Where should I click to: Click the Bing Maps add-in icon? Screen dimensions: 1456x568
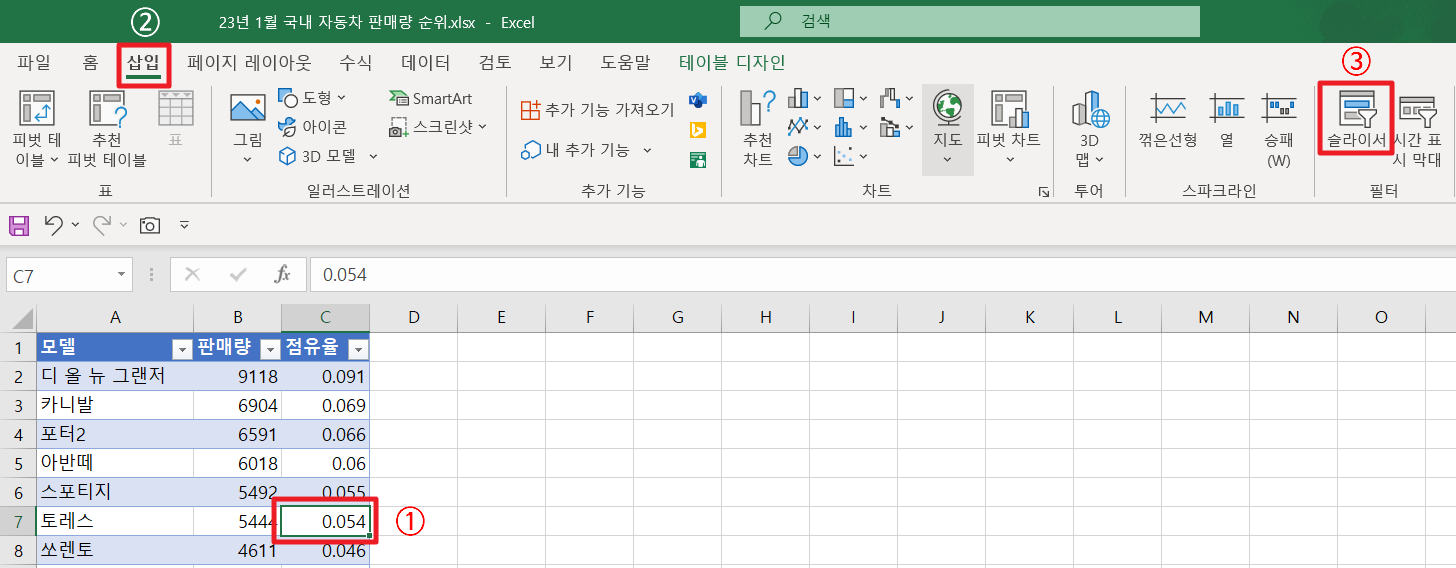(698, 130)
